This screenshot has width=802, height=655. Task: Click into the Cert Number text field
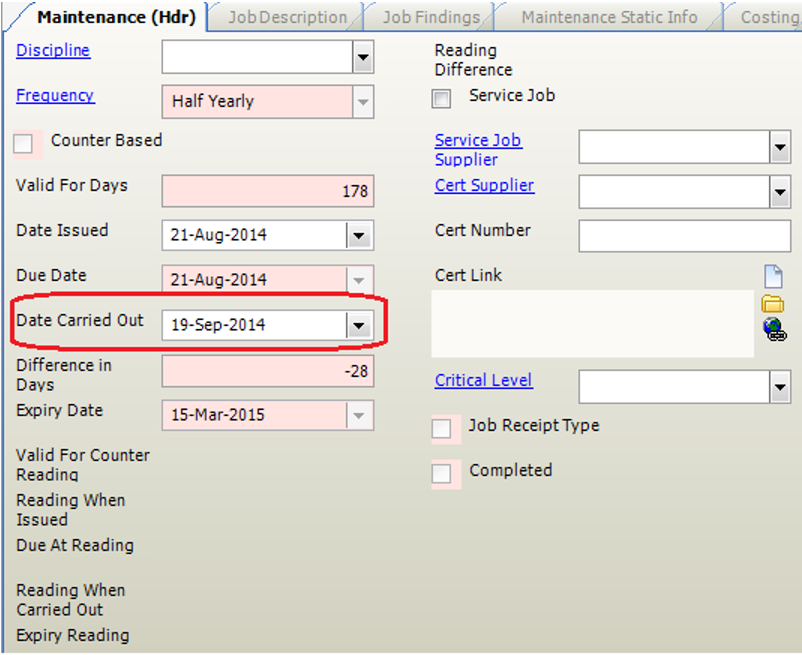684,237
